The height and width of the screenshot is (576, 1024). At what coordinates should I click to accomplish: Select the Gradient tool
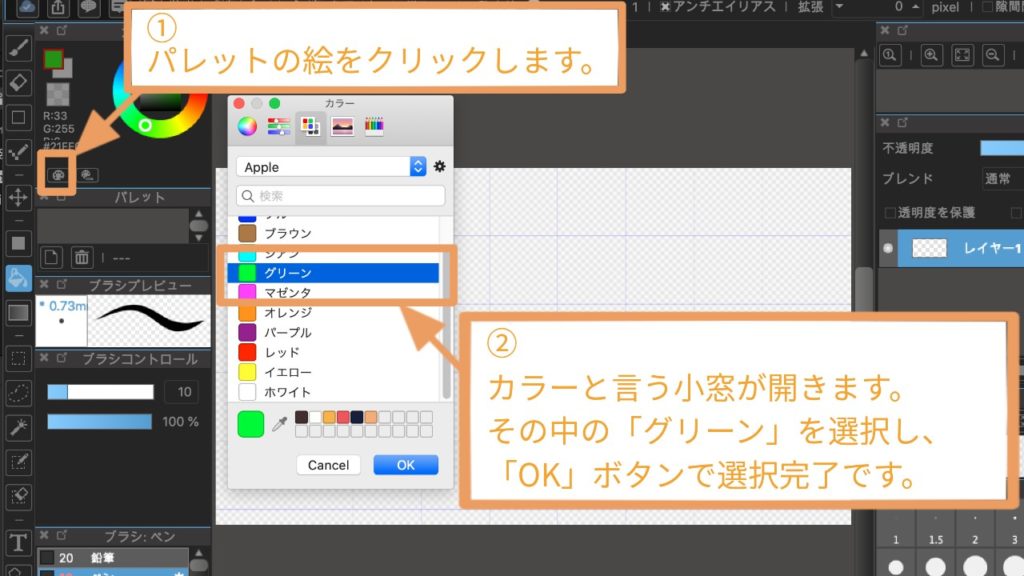click(x=16, y=315)
